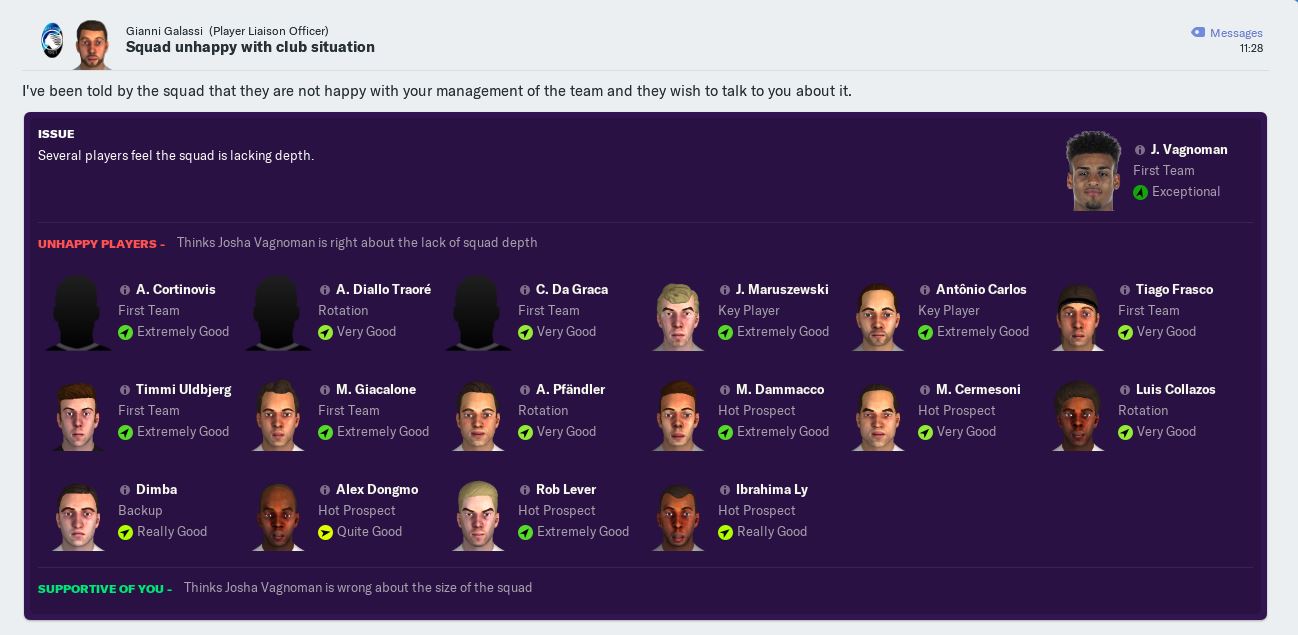
Task: Click Alex Dongmo's yellow morale icon
Action: [325, 532]
